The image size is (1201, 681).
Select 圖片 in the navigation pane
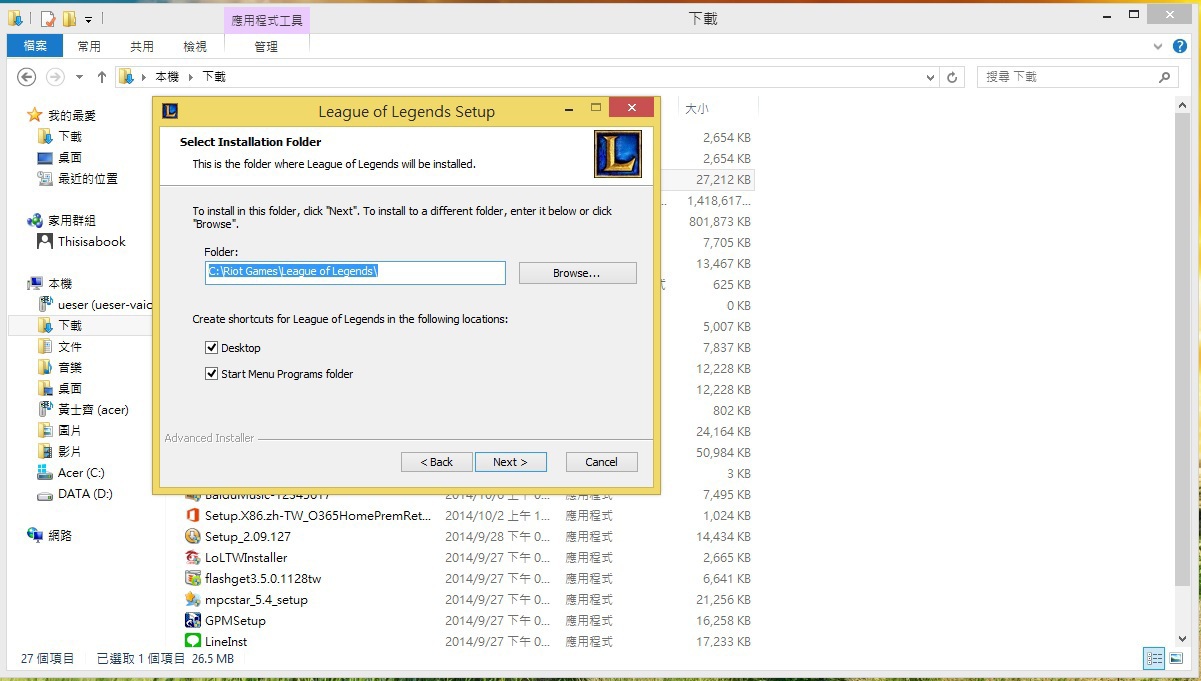pyautogui.click(x=70, y=430)
